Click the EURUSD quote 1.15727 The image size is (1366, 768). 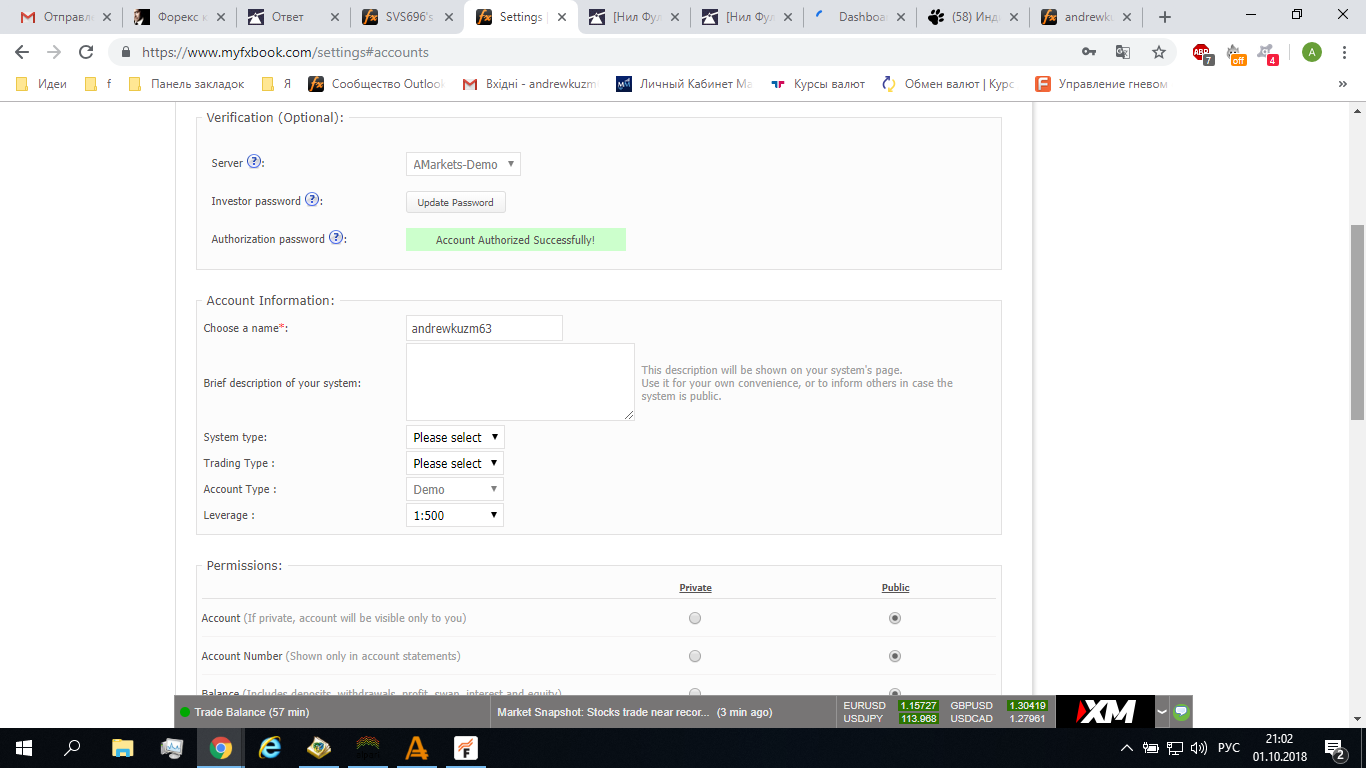coord(918,705)
